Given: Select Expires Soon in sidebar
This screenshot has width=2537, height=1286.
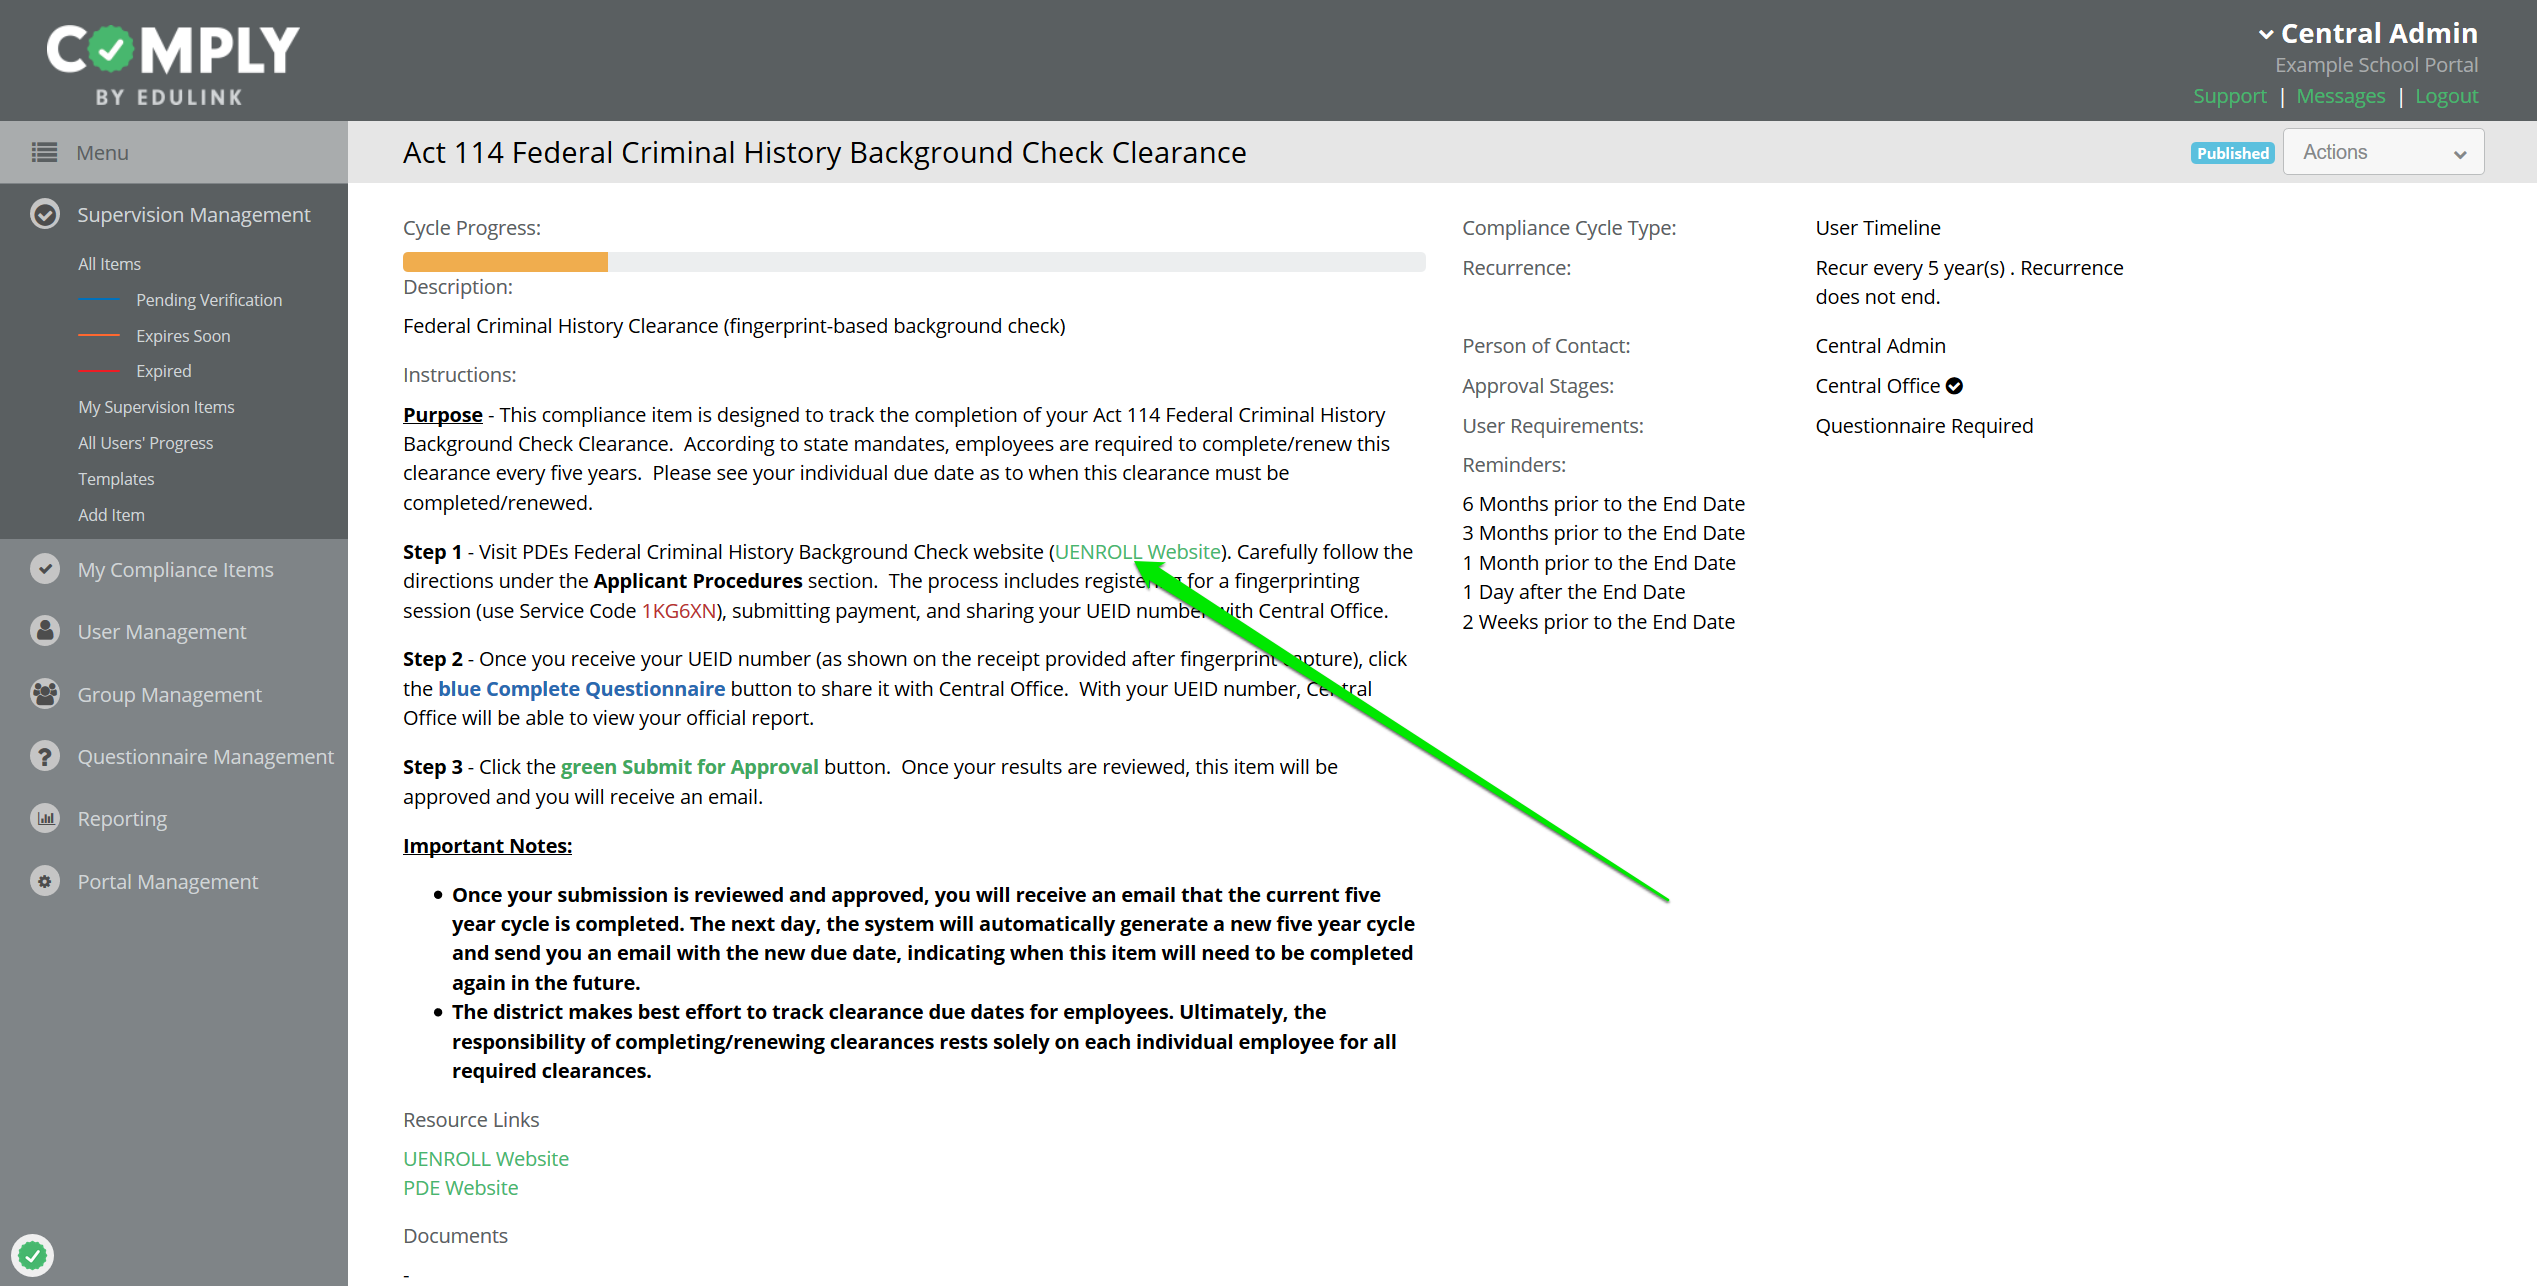Looking at the screenshot, I should pos(183,336).
